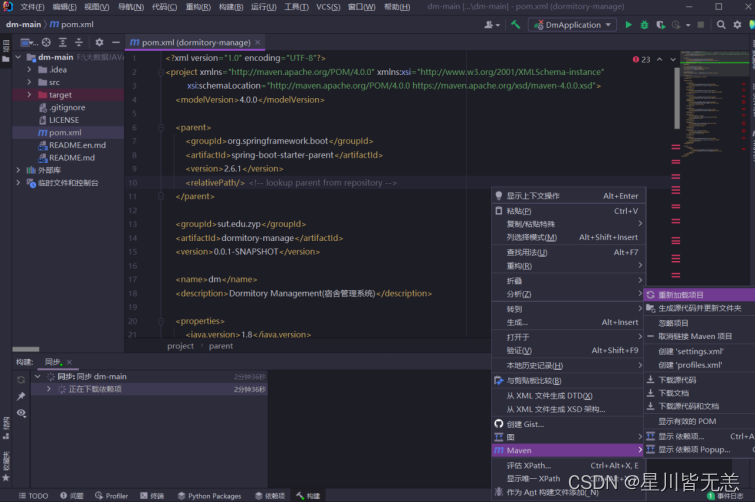This screenshot has height=502, width=756.
Task: Click editor vertical scrollbar thumb
Action: pos(677,99)
